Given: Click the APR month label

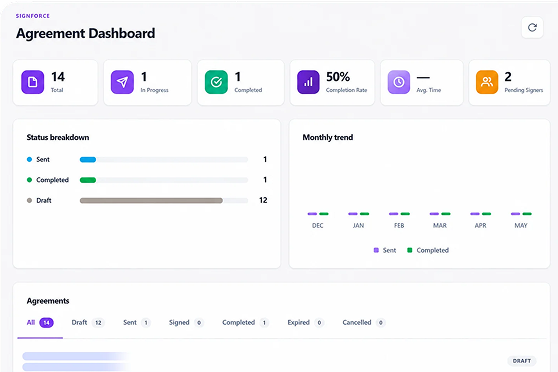Looking at the screenshot, I should 480,226.
